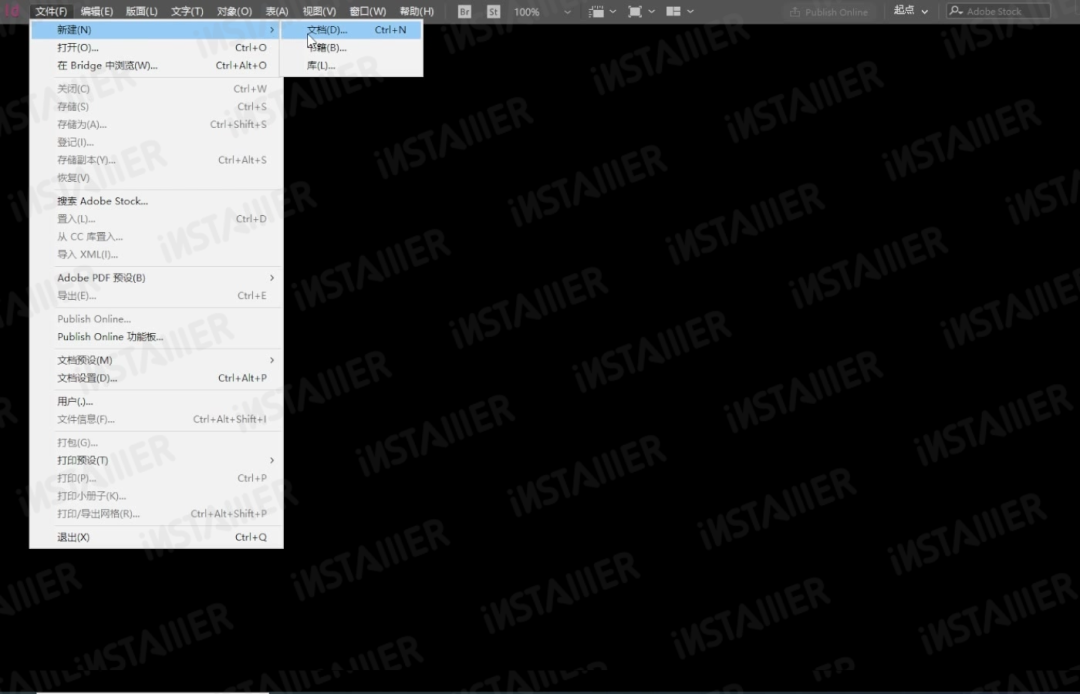Select Publish Online 功能板... menu item

coord(156,337)
